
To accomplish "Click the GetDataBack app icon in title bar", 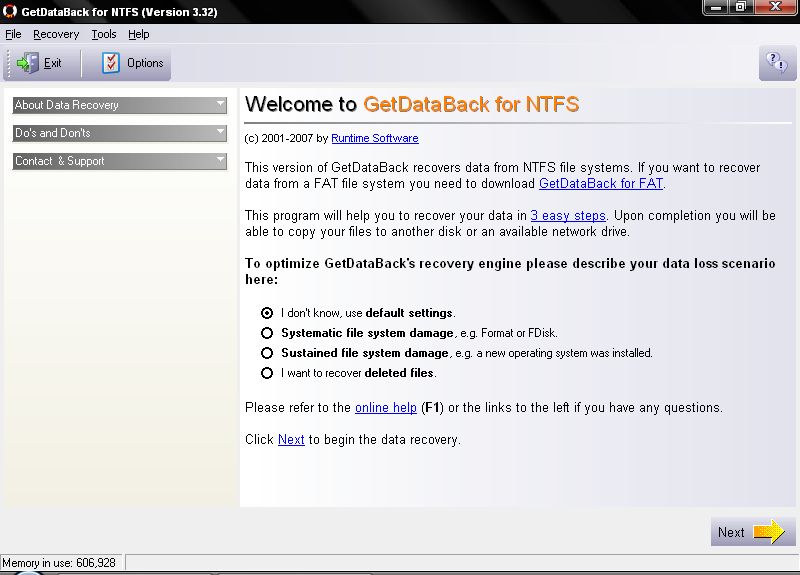I will click(x=10, y=11).
